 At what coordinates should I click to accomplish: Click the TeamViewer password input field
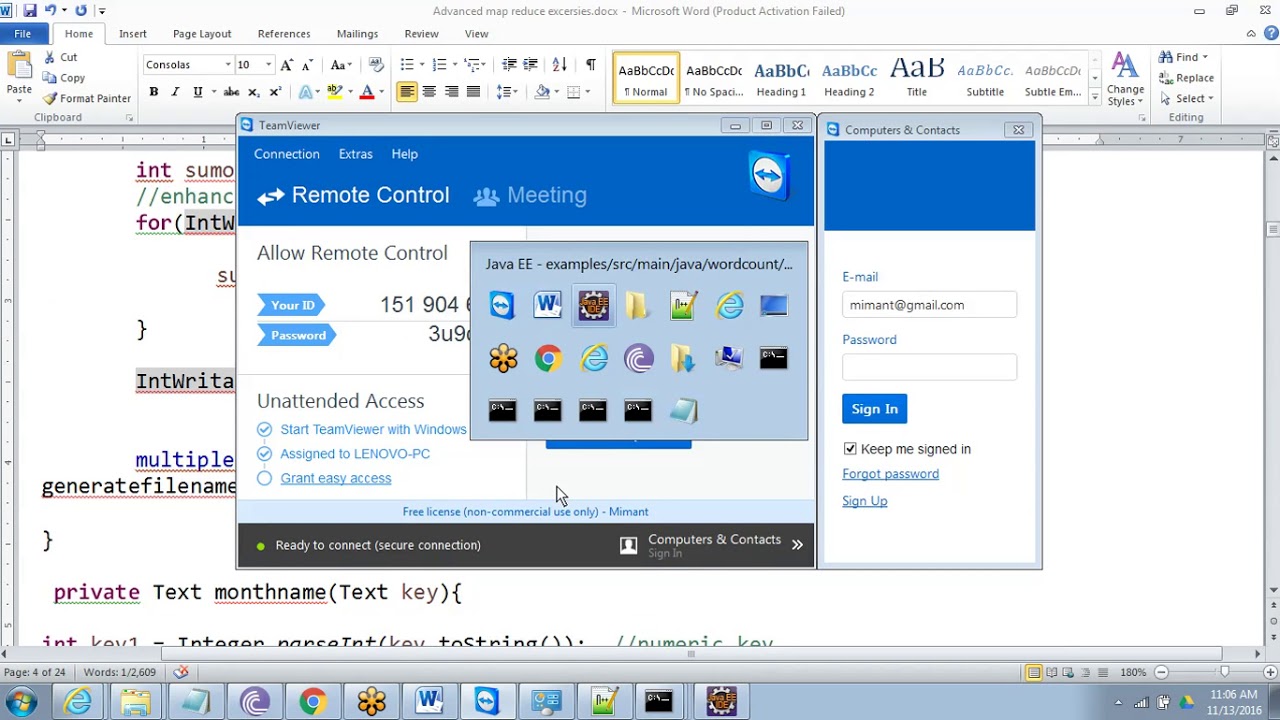pyautogui.click(x=929, y=367)
